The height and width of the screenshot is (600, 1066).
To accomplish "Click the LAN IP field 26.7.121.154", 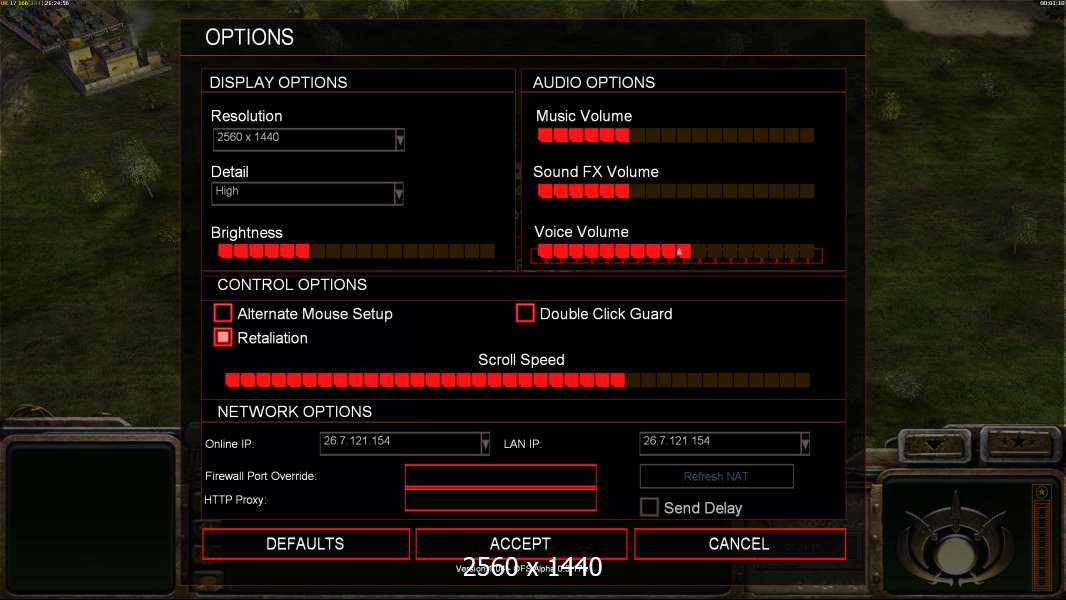I will (725, 444).
